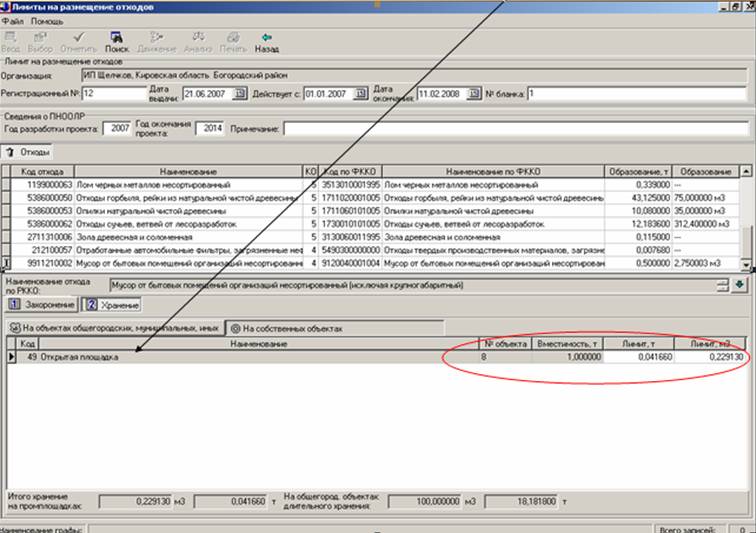This screenshot has height=533, width=756.
Task: Switch to the Хранение tab
Action: (x=109, y=304)
